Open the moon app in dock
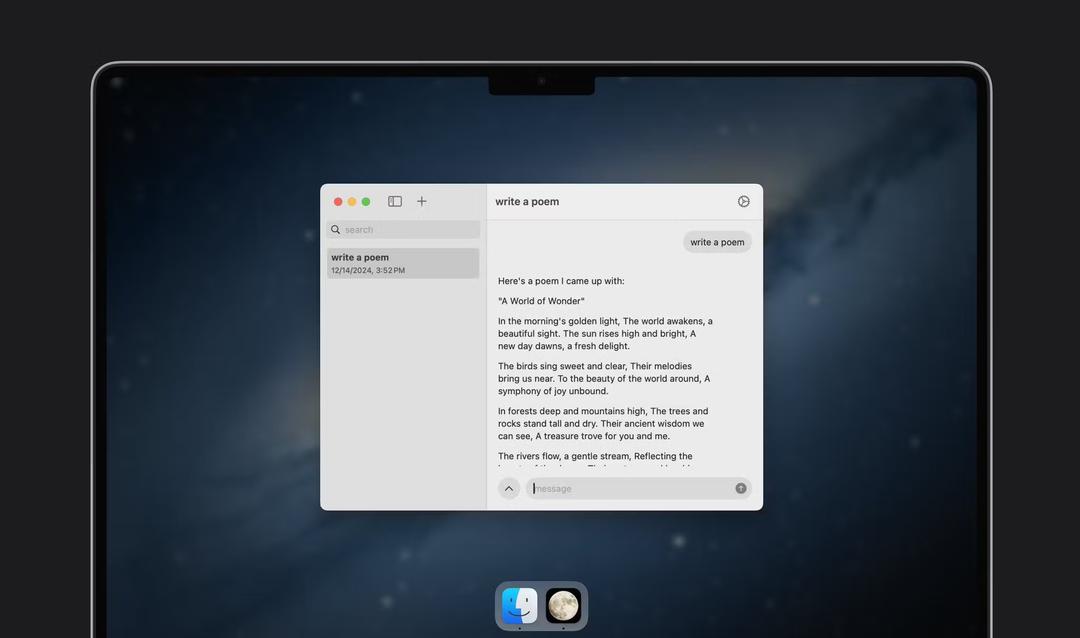Screen dimensions: 1080x638 coord(563,606)
